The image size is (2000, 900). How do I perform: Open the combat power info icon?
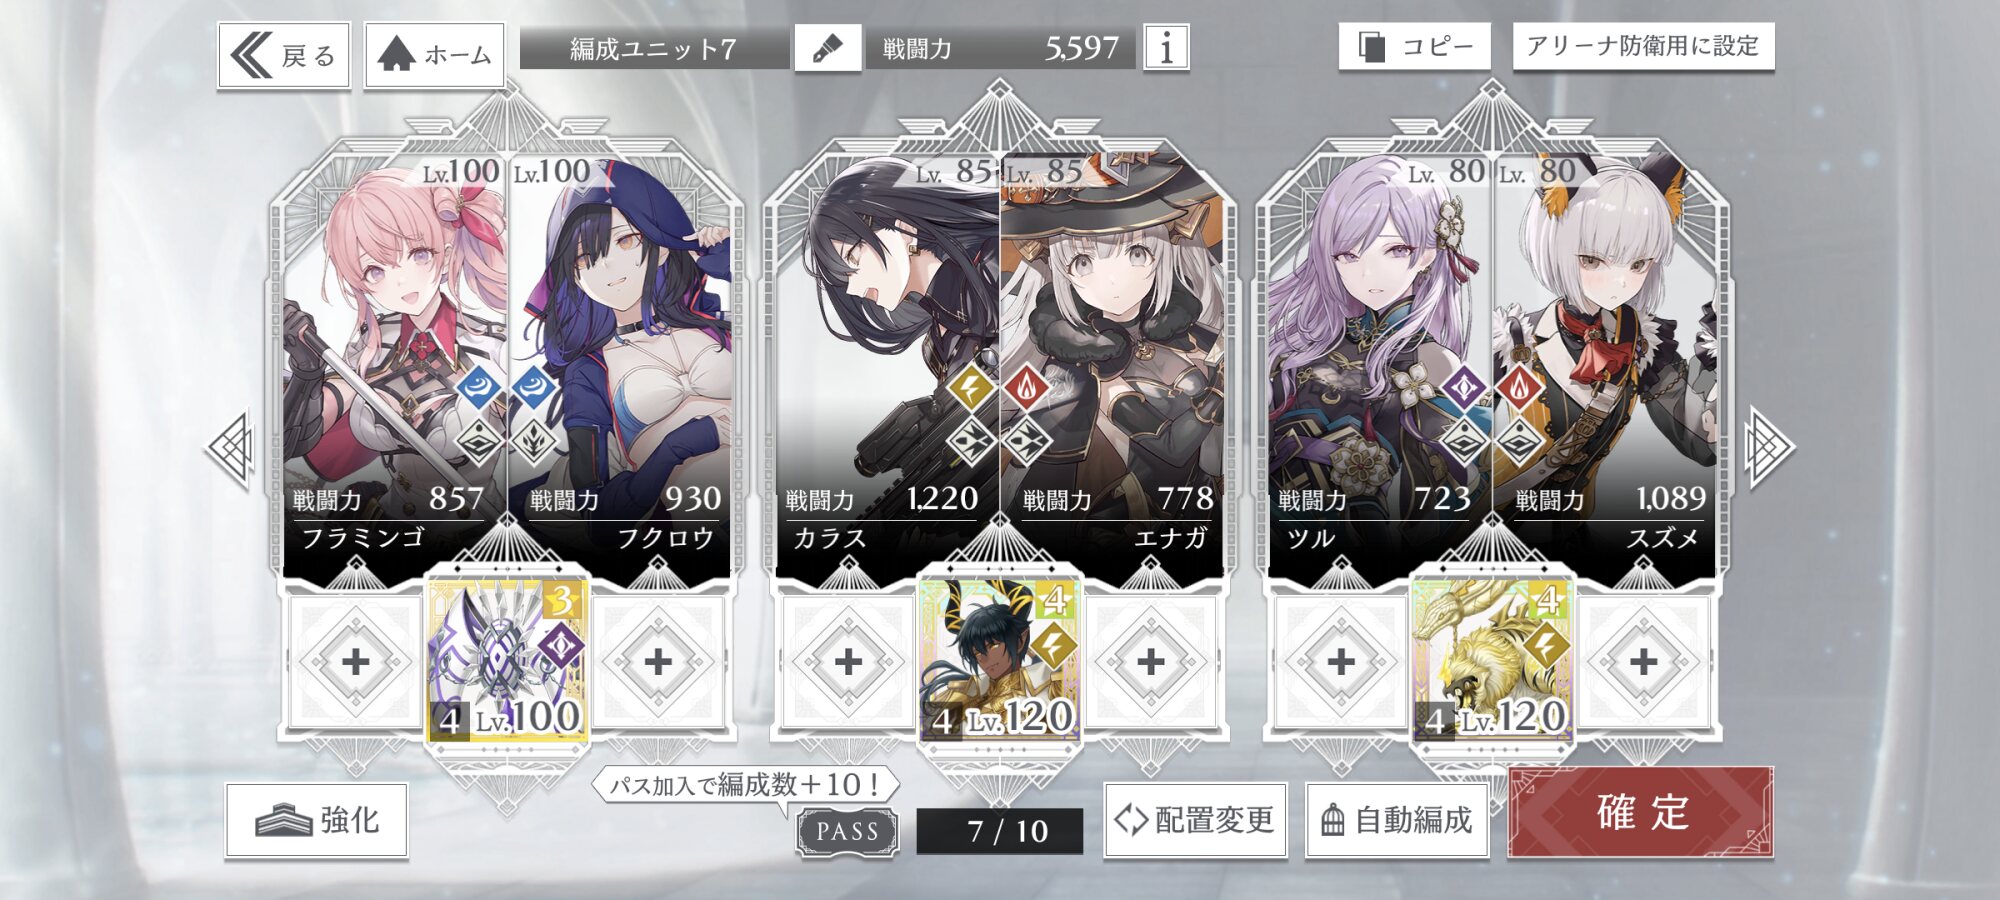1166,48
